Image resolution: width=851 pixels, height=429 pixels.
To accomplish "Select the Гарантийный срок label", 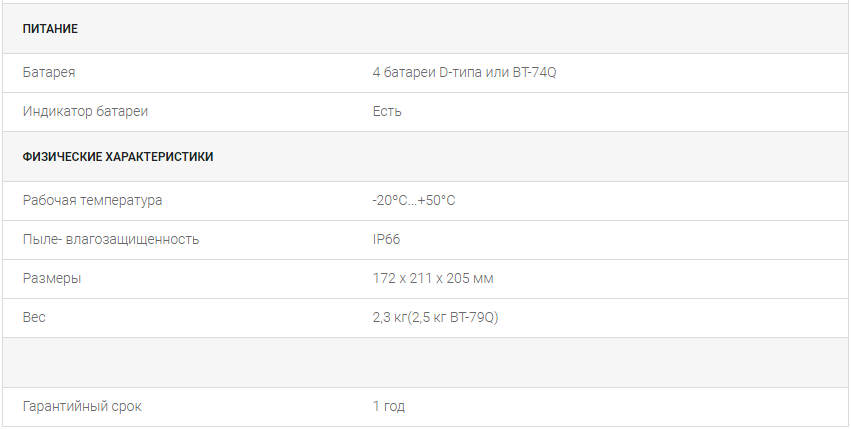I will coord(82,407).
